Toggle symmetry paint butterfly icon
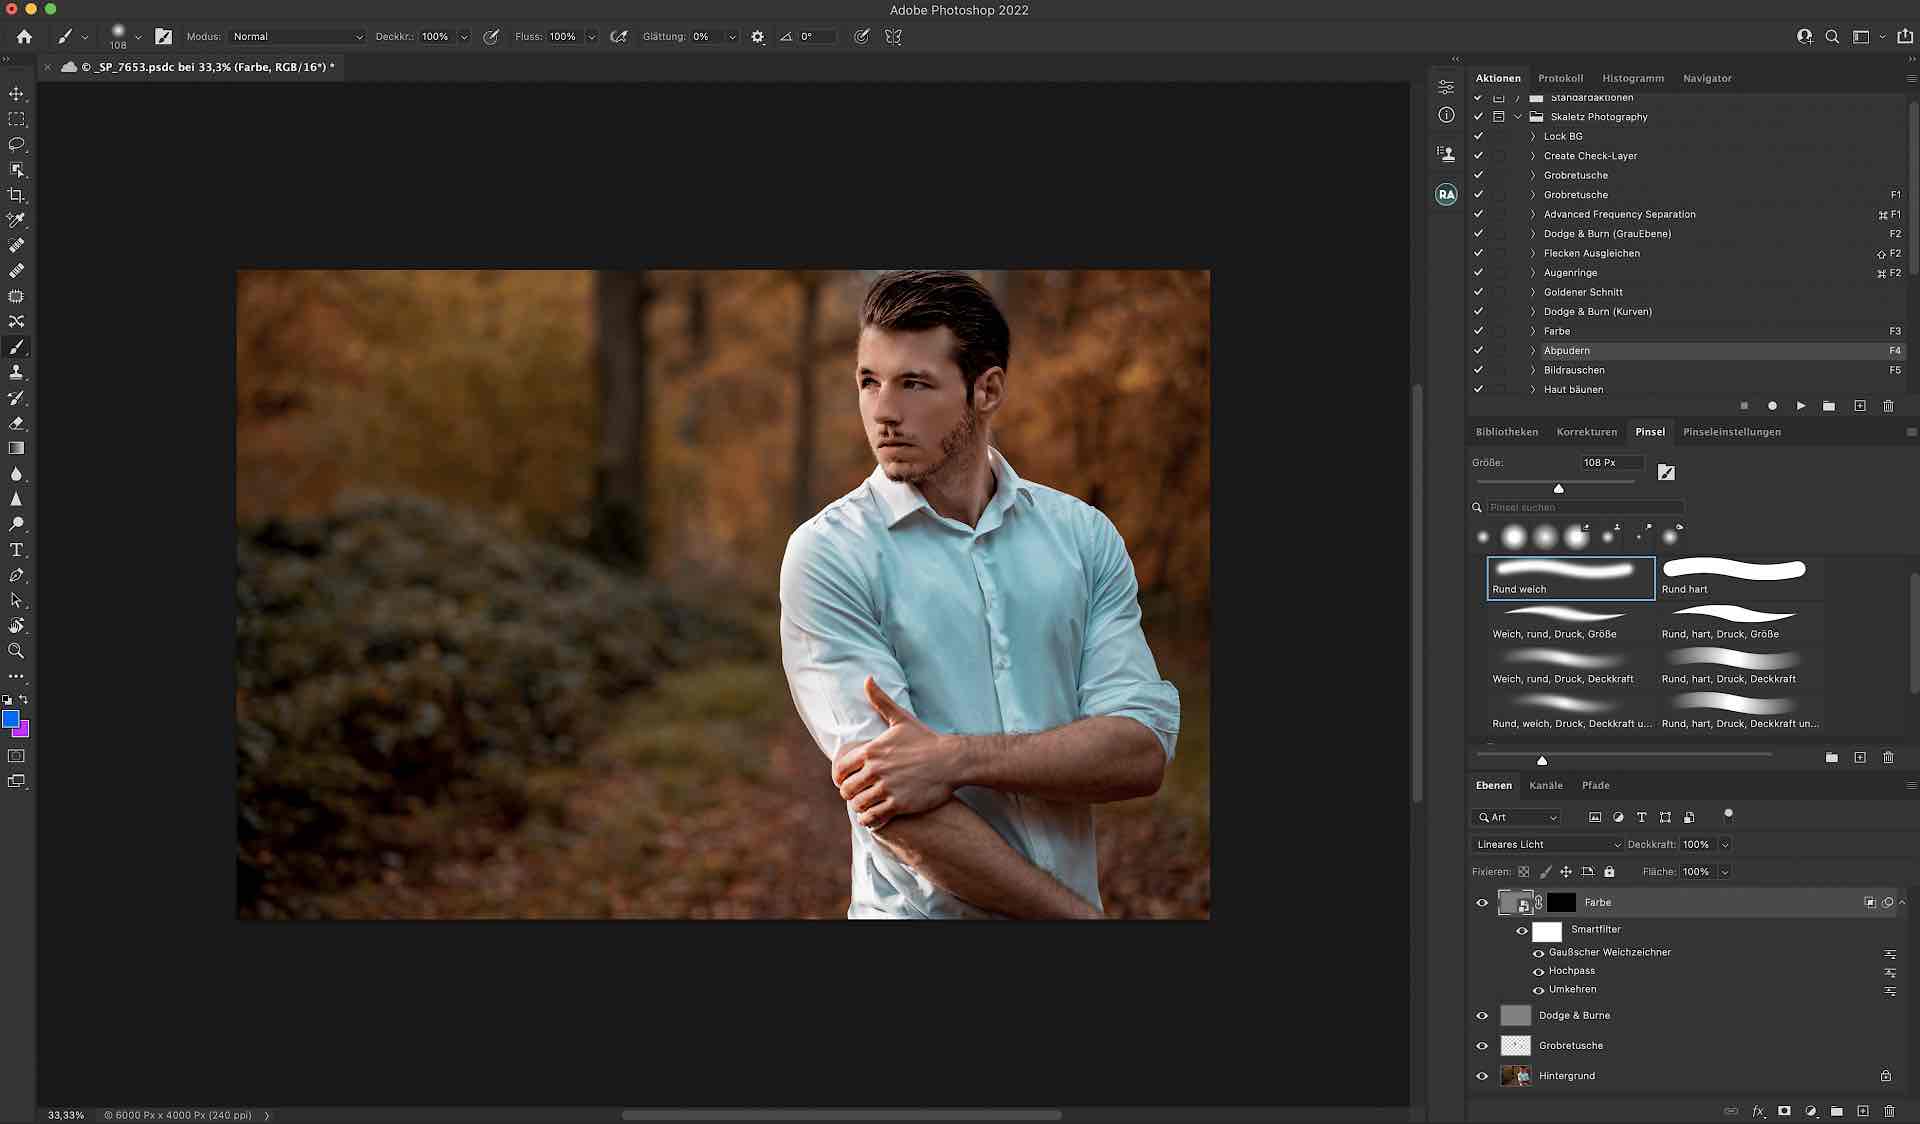The height and width of the screenshot is (1124, 1920). pyautogui.click(x=893, y=36)
